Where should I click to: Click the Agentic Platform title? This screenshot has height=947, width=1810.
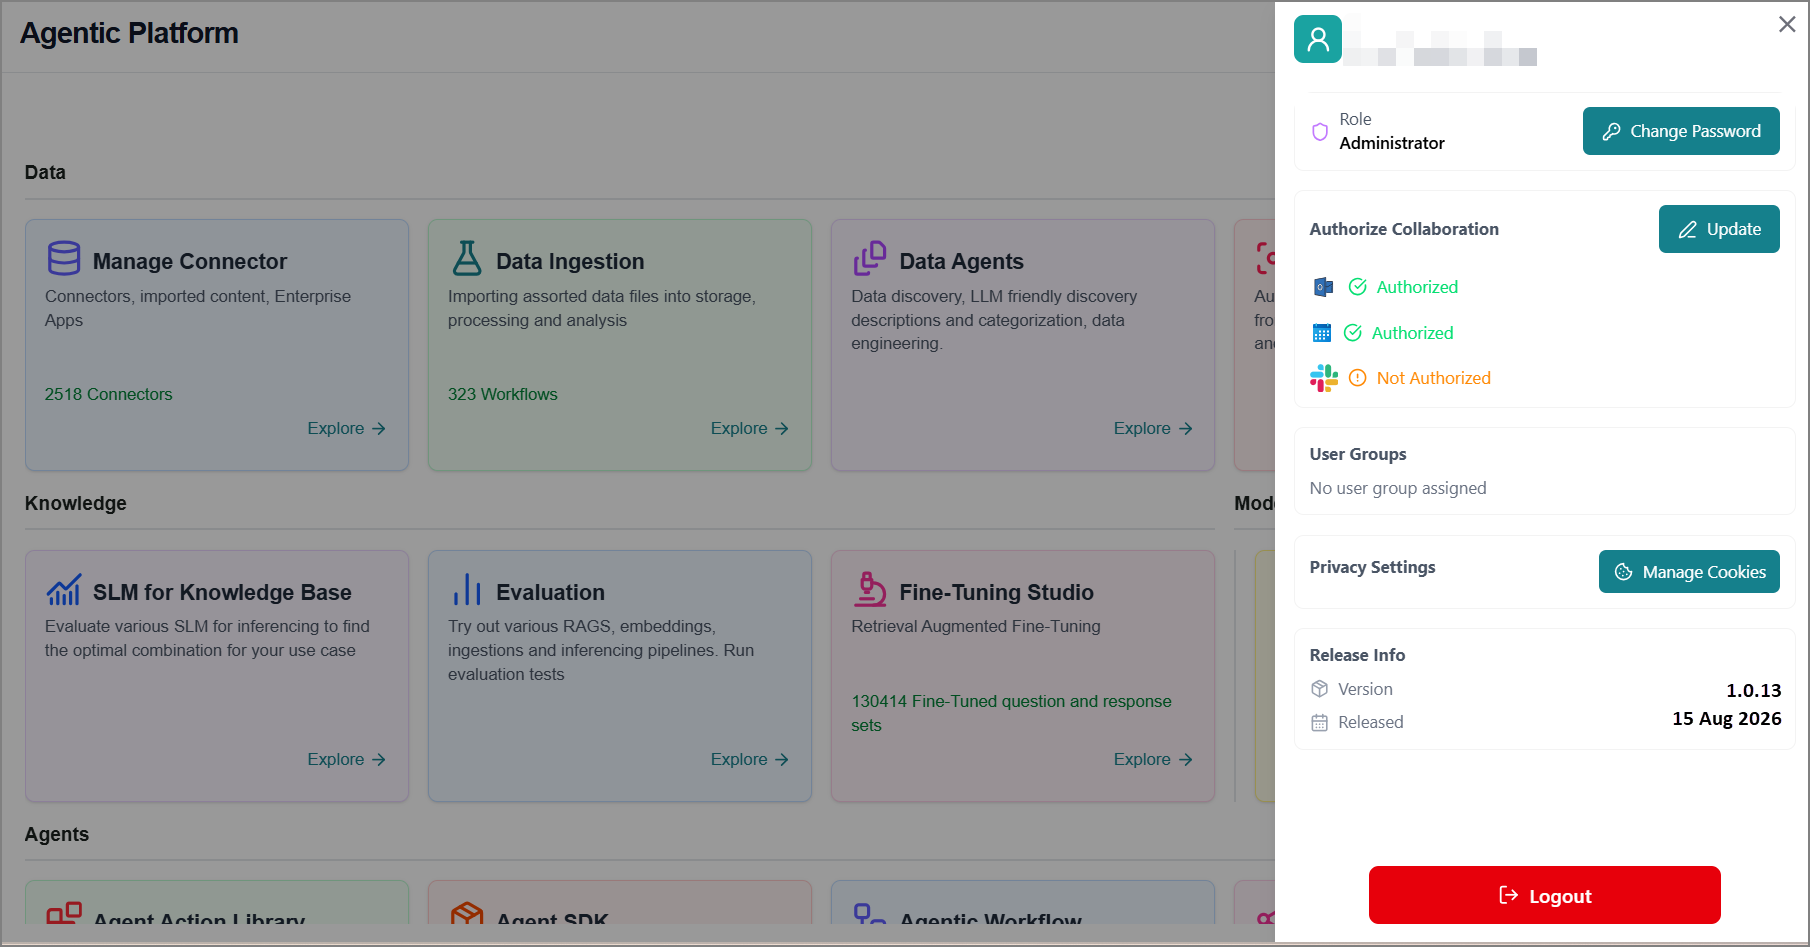(129, 33)
